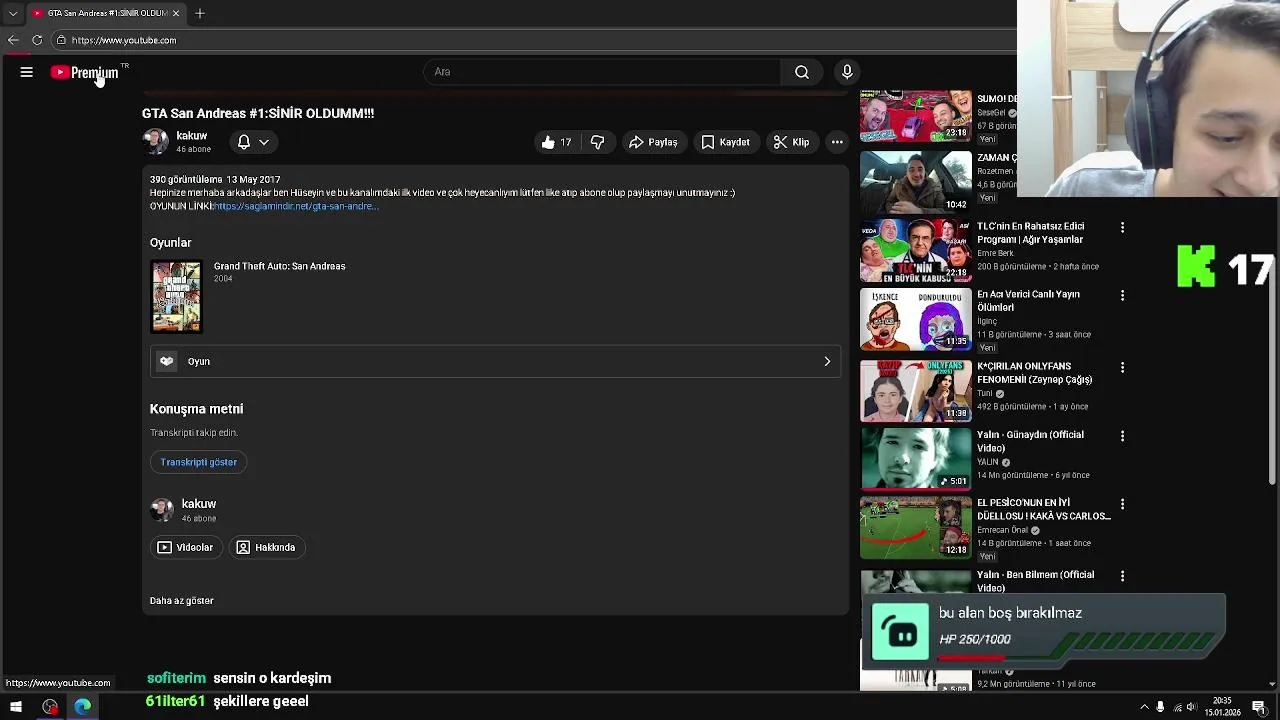Click the taskbar microphone icon
1280x720 pixels.
tap(1160, 708)
